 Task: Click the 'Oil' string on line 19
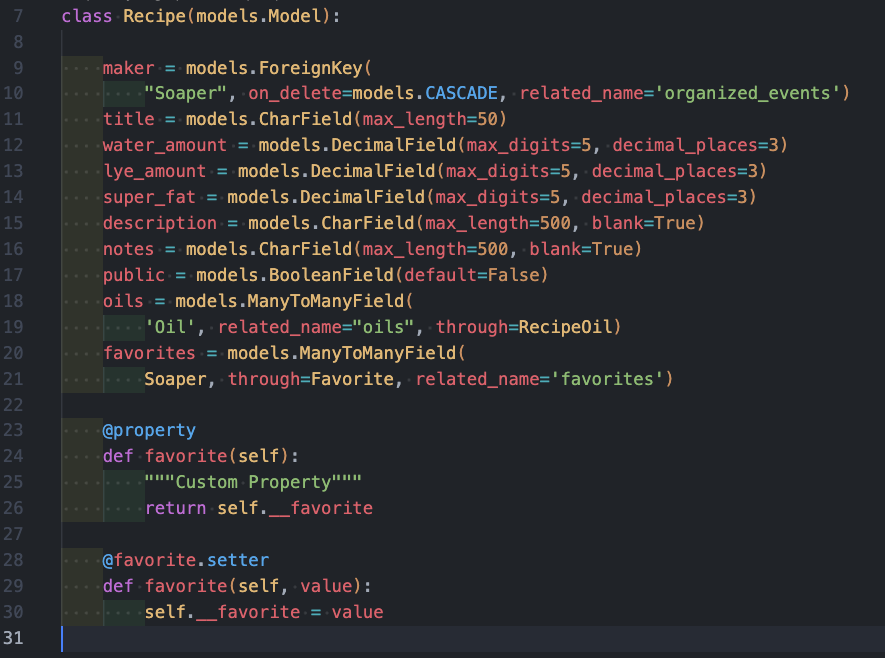point(169,327)
